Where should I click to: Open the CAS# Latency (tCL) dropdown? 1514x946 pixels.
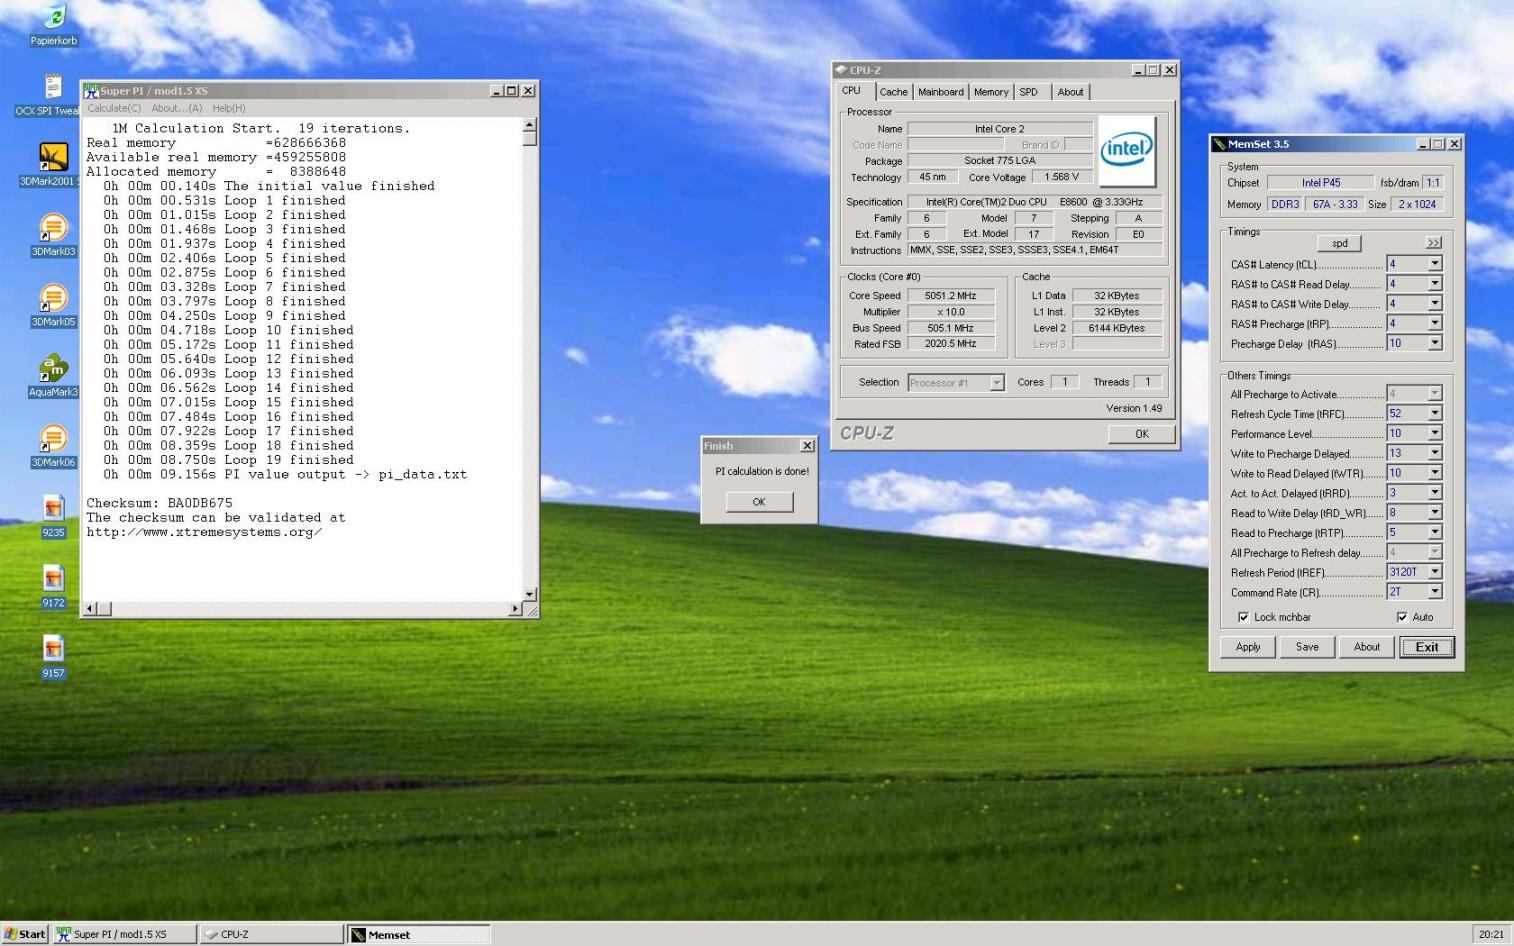1435,264
